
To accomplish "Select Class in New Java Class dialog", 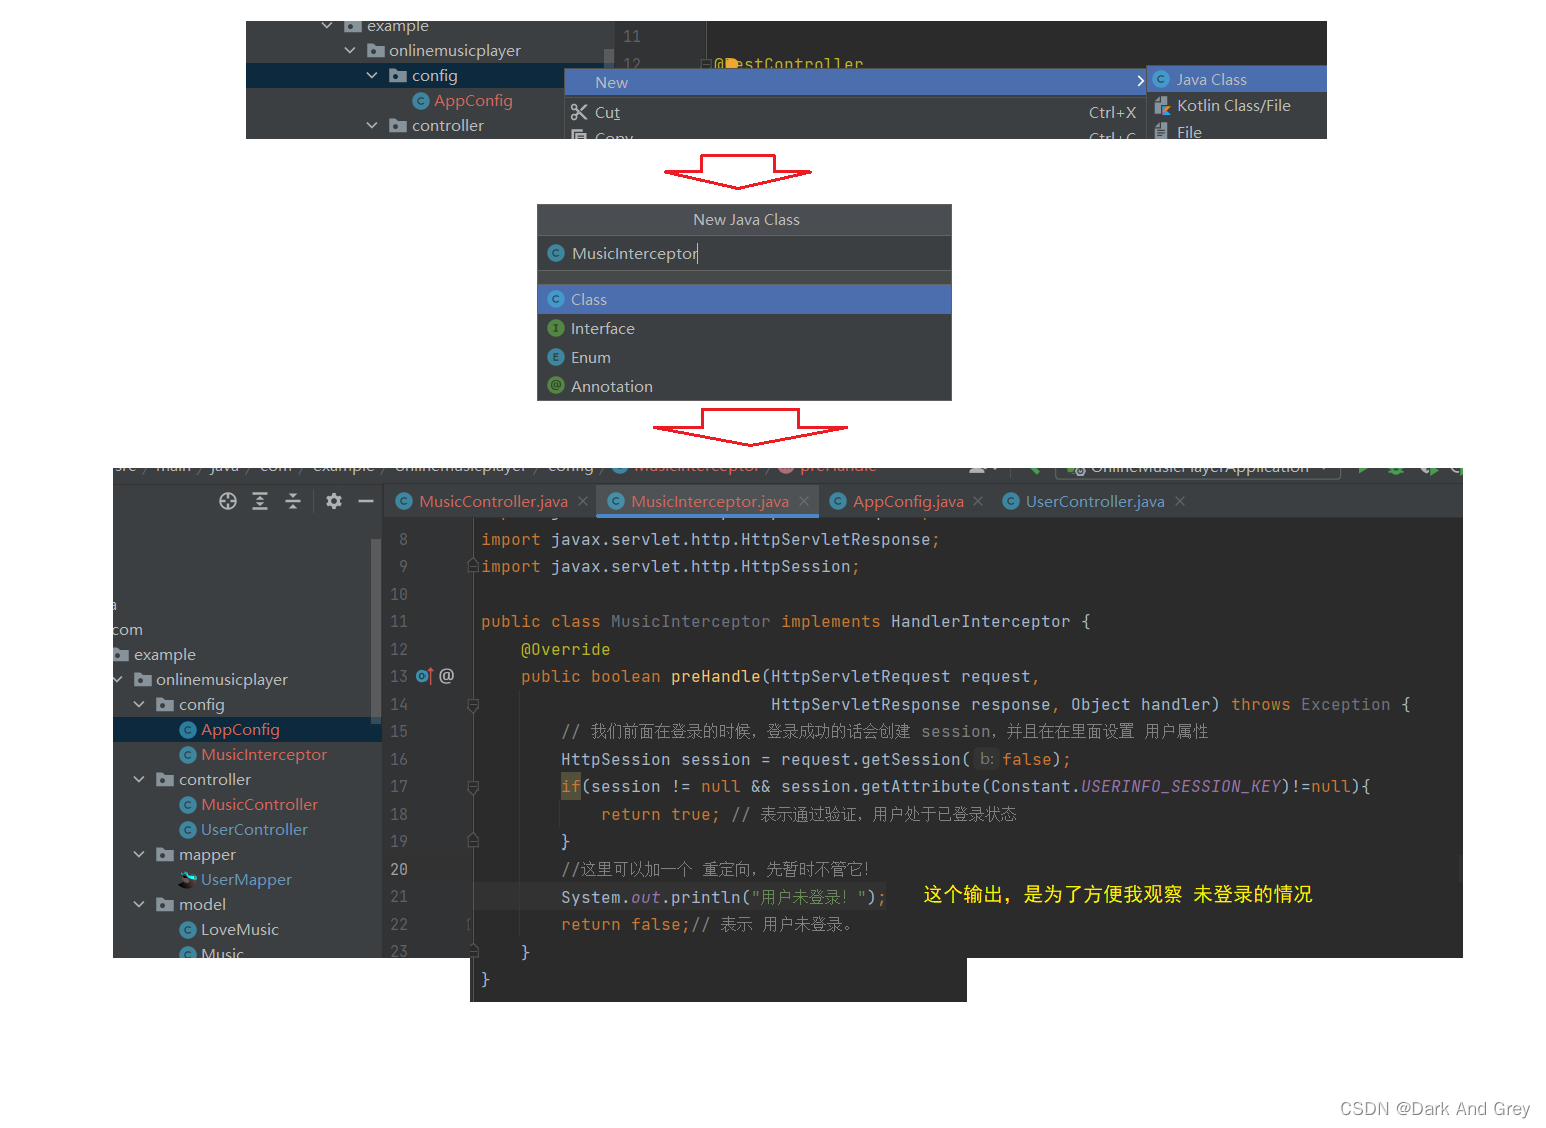I will click(x=744, y=299).
